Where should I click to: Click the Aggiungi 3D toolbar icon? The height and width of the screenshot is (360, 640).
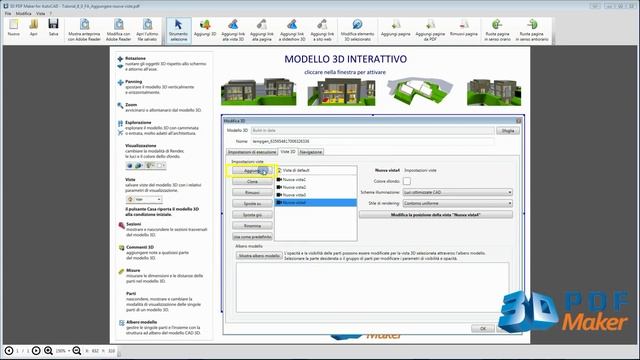coord(205,28)
